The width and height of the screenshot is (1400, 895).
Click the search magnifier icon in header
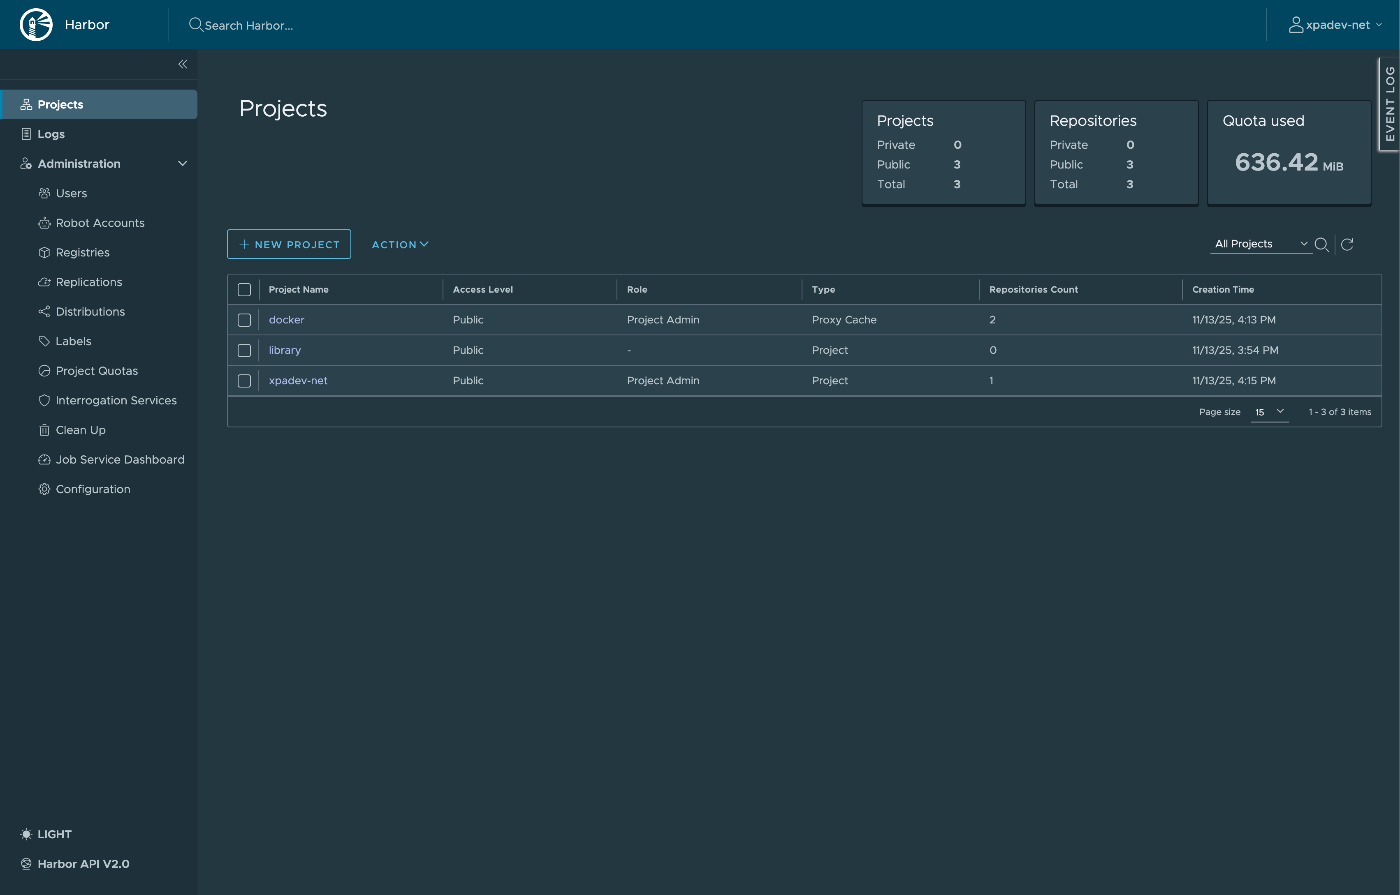[x=196, y=25]
